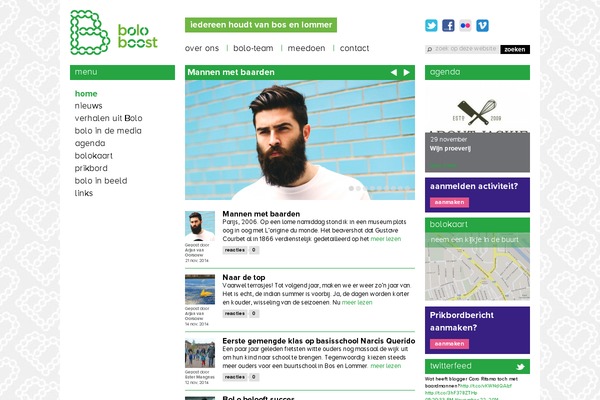Open the 'over ons' navigation item
Viewport: 600px width, 400px height.
pyautogui.click(x=202, y=48)
